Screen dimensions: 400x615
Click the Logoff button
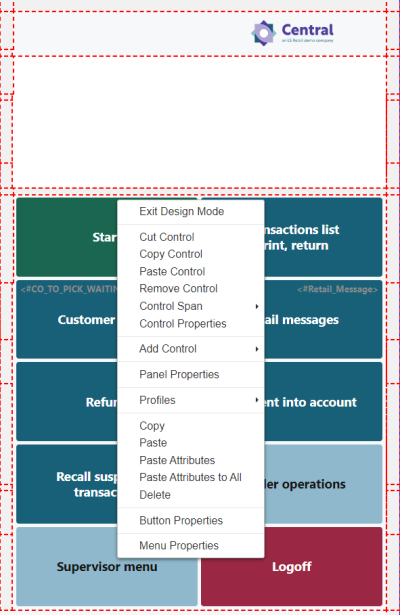point(291,566)
